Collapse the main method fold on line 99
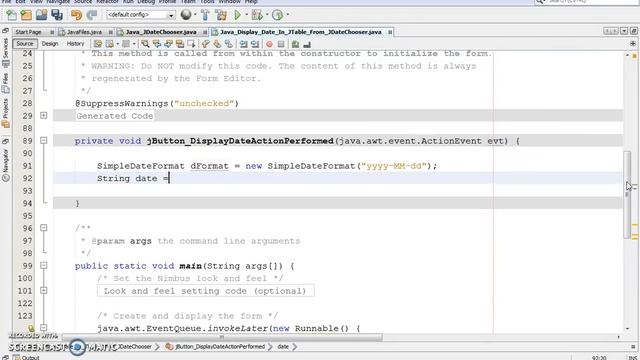This screenshot has width=640, height=360. click(x=44, y=265)
